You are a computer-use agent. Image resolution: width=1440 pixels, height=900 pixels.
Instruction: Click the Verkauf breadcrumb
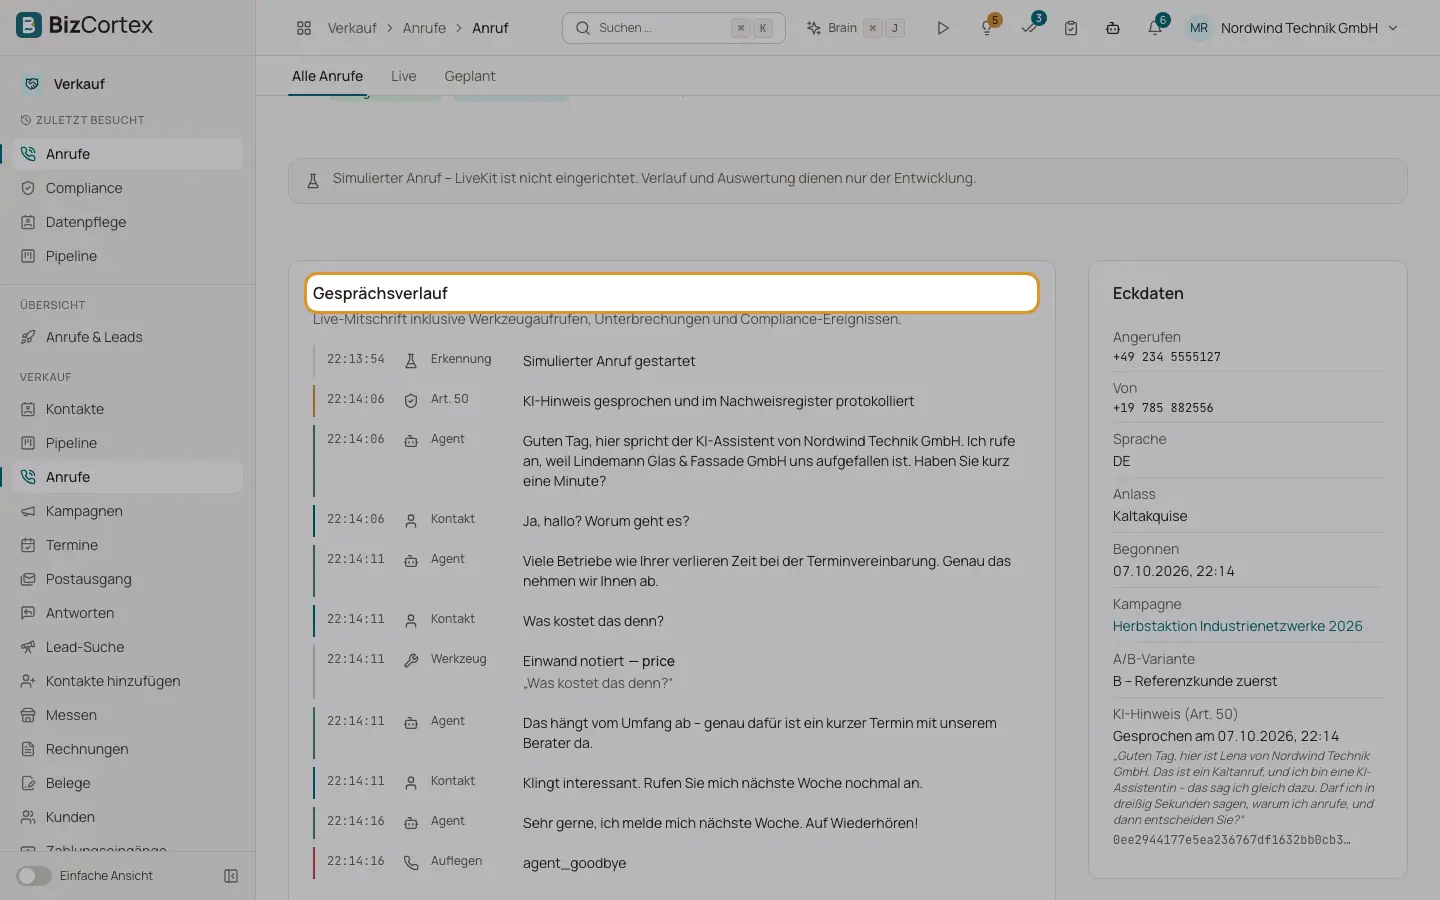point(352,28)
